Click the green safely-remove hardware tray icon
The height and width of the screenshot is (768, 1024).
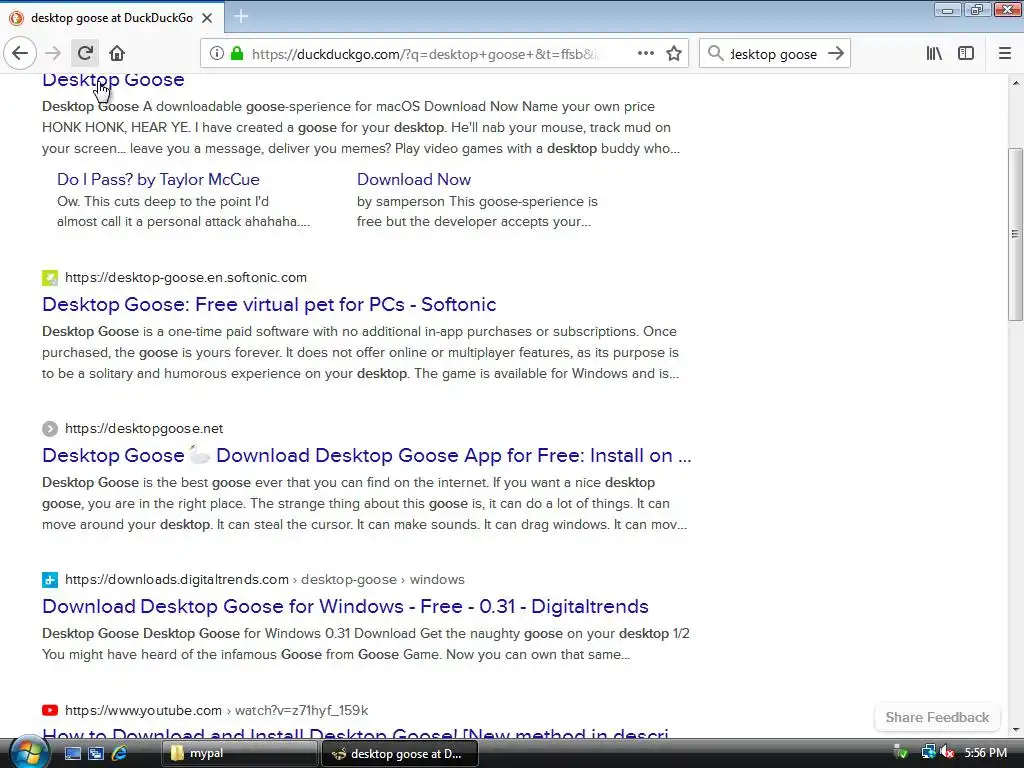click(901, 752)
